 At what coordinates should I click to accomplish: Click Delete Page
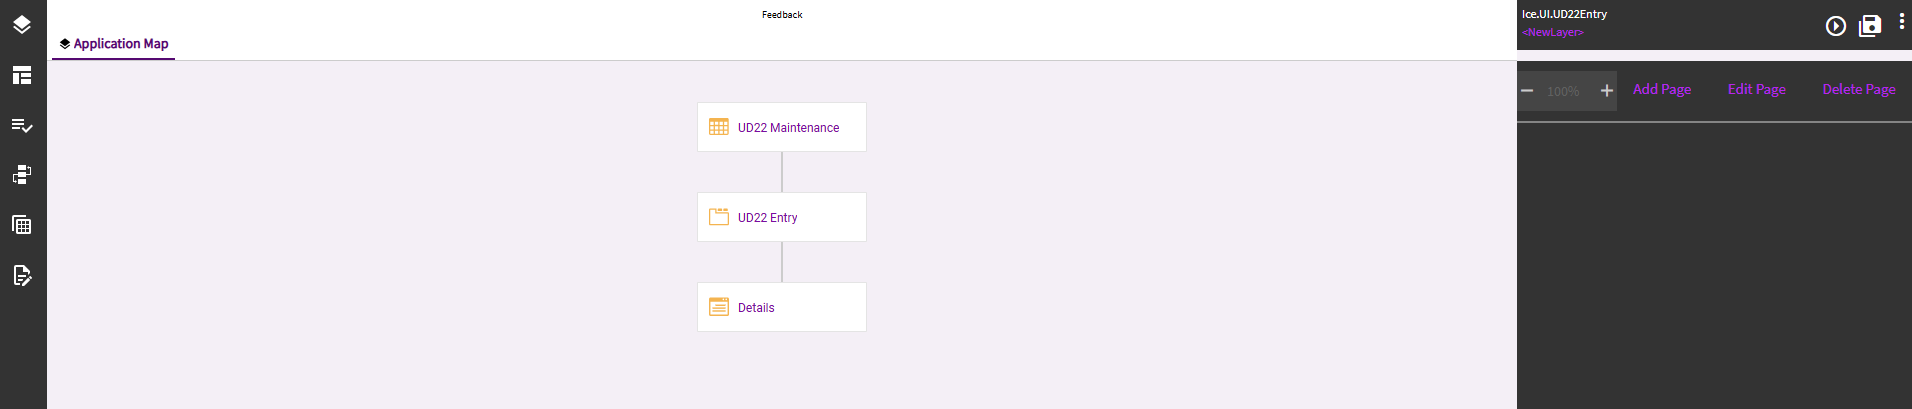[x=1859, y=89]
